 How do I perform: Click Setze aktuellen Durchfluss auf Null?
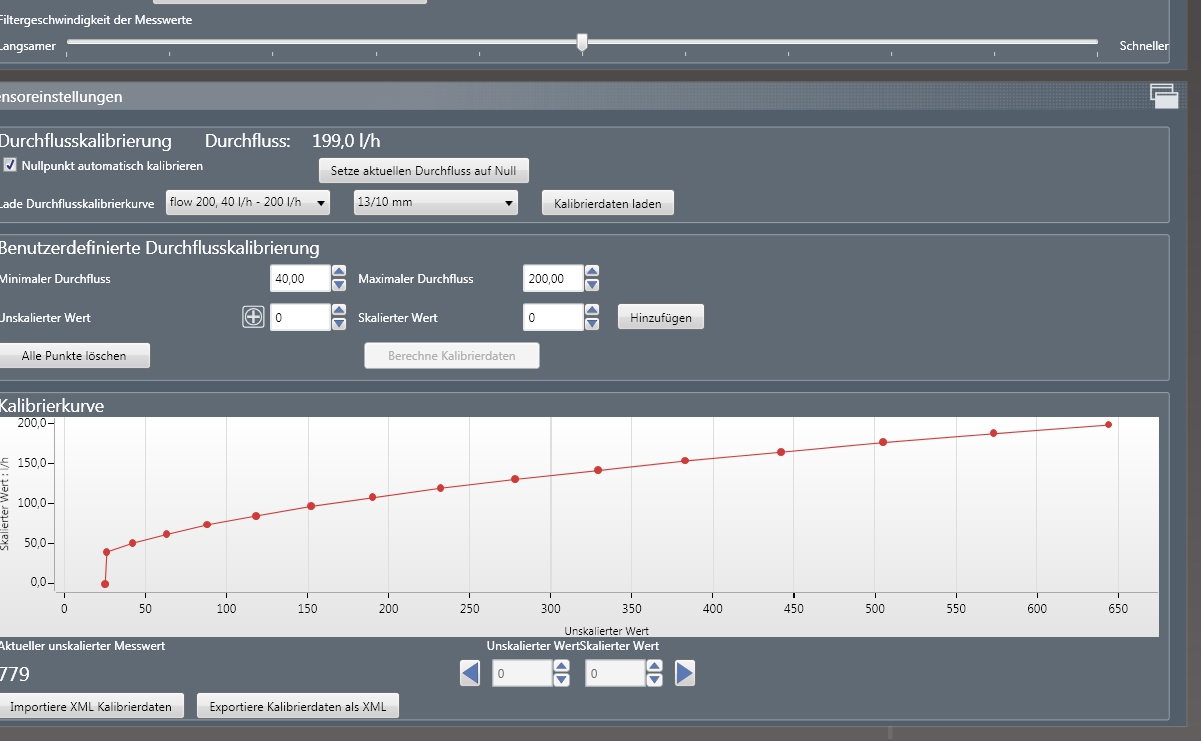click(423, 171)
